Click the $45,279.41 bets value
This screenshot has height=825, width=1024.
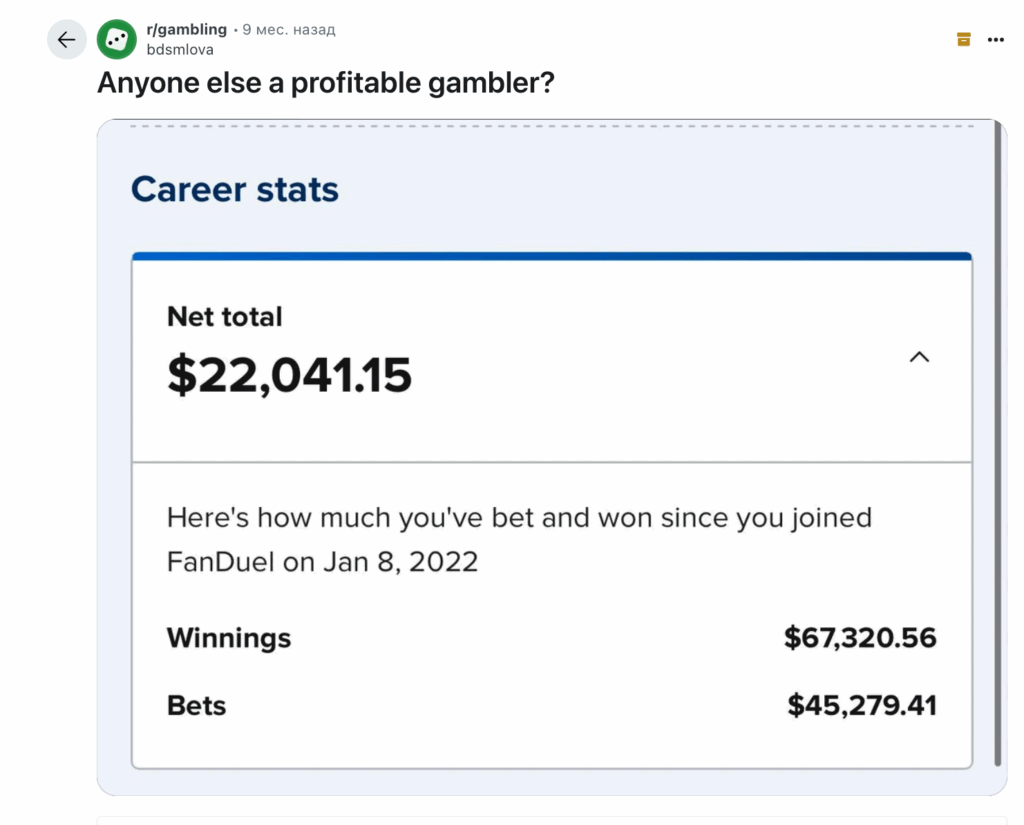point(861,706)
